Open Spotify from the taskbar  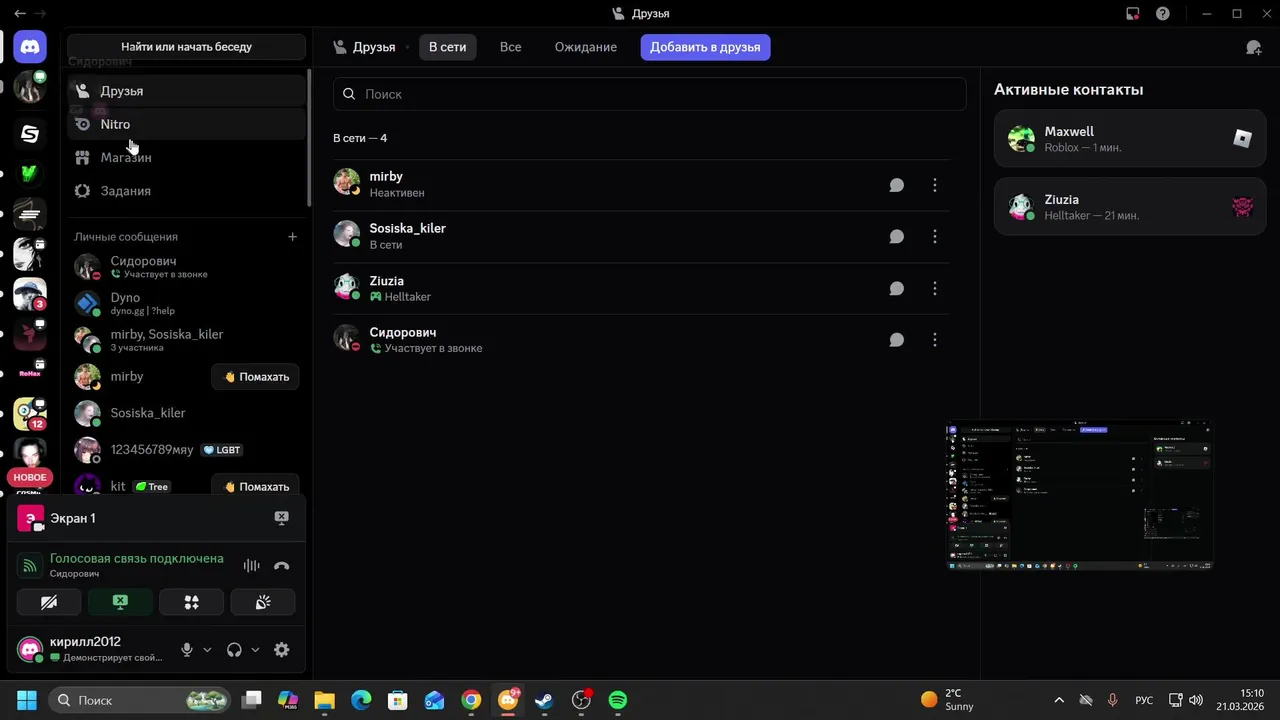coord(618,700)
